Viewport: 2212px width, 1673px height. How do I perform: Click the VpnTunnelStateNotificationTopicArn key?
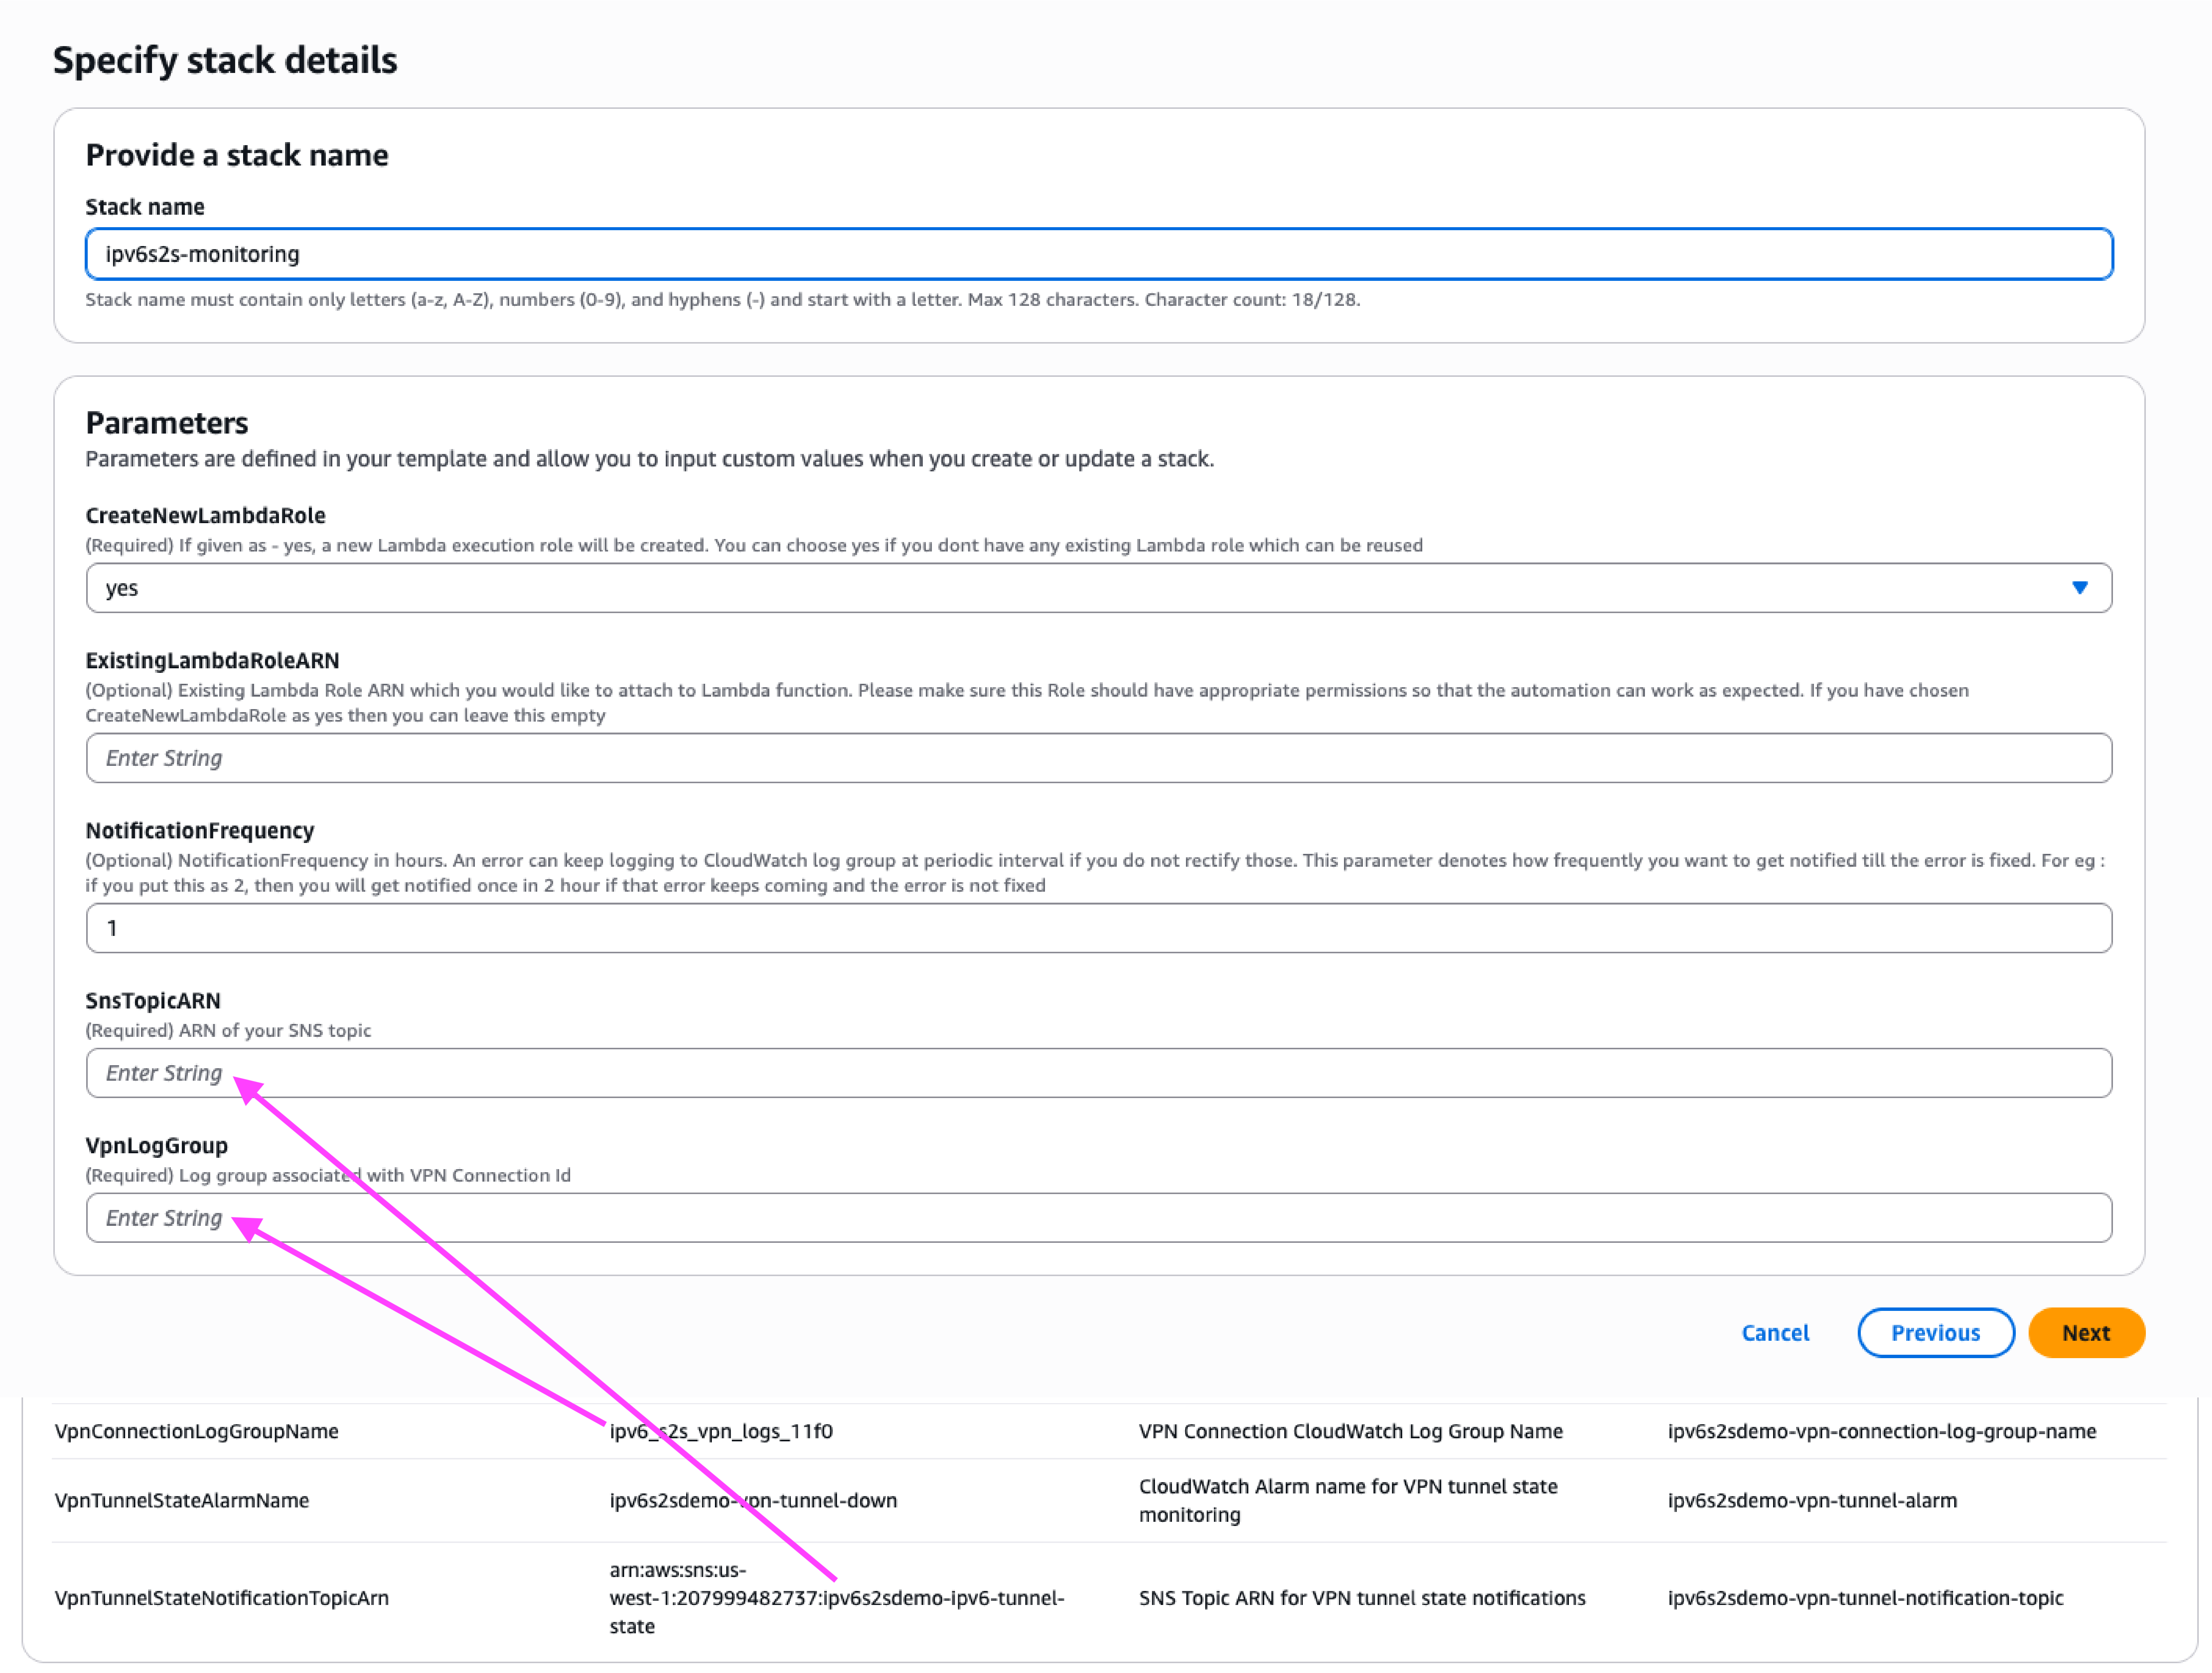tap(222, 1598)
